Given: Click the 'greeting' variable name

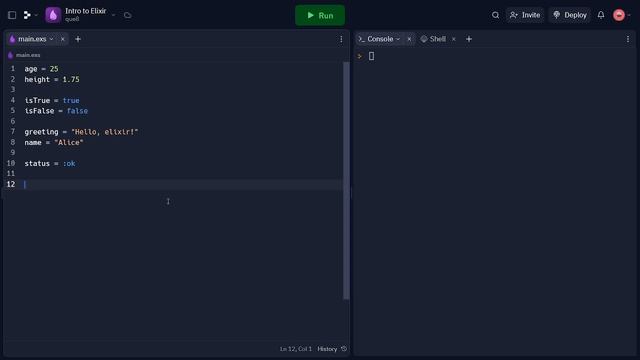Looking at the screenshot, I should click(x=41, y=132).
